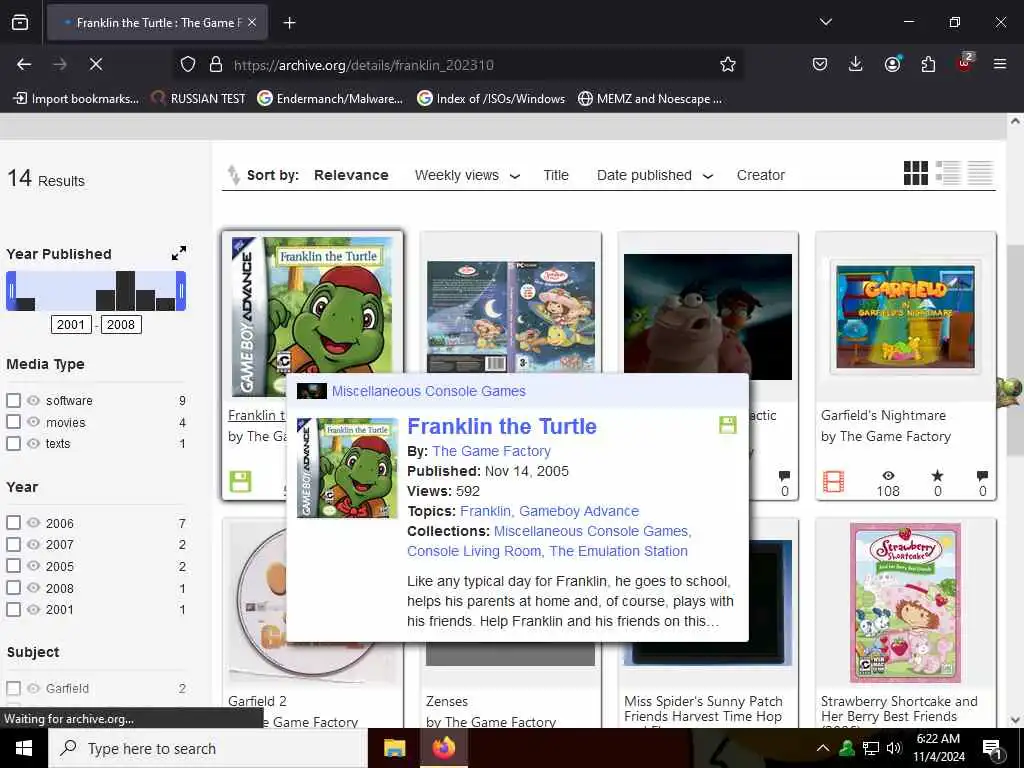Viewport: 1024px width, 768px height.
Task: Check the 2007 year filter
Action: [13, 544]
